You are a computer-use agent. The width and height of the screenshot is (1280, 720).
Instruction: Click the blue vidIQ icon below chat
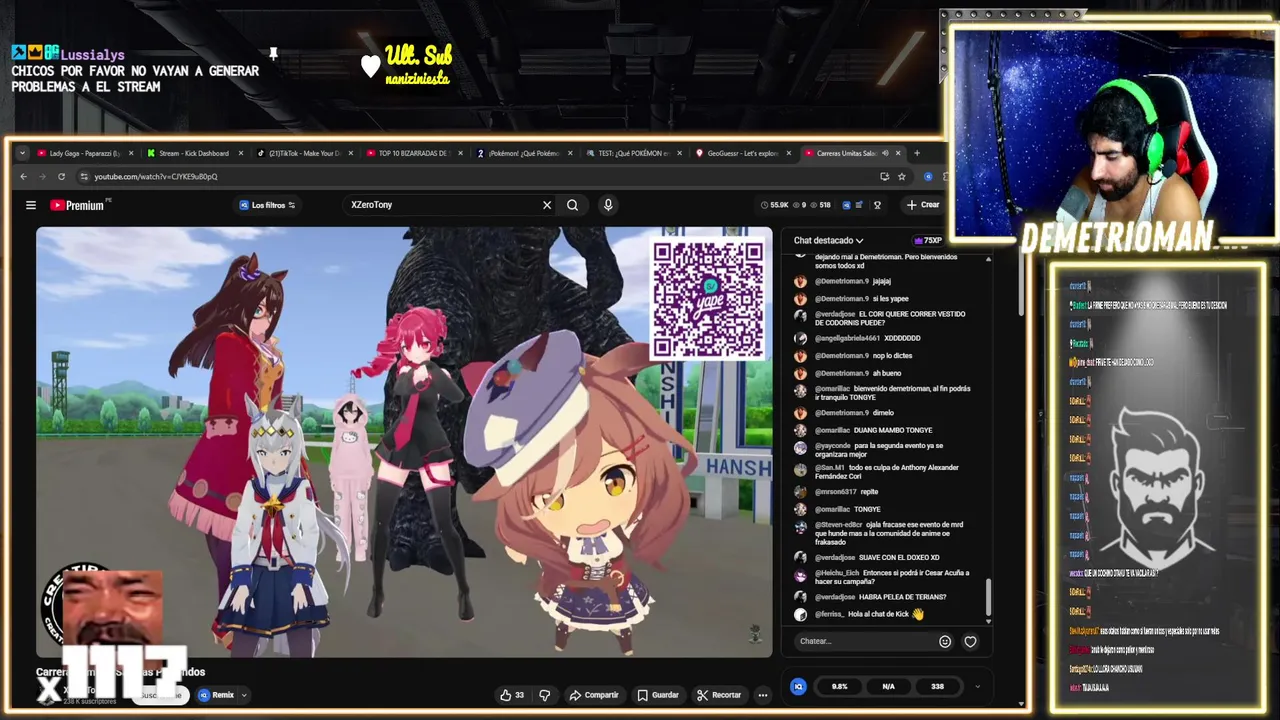pos(798,686)
